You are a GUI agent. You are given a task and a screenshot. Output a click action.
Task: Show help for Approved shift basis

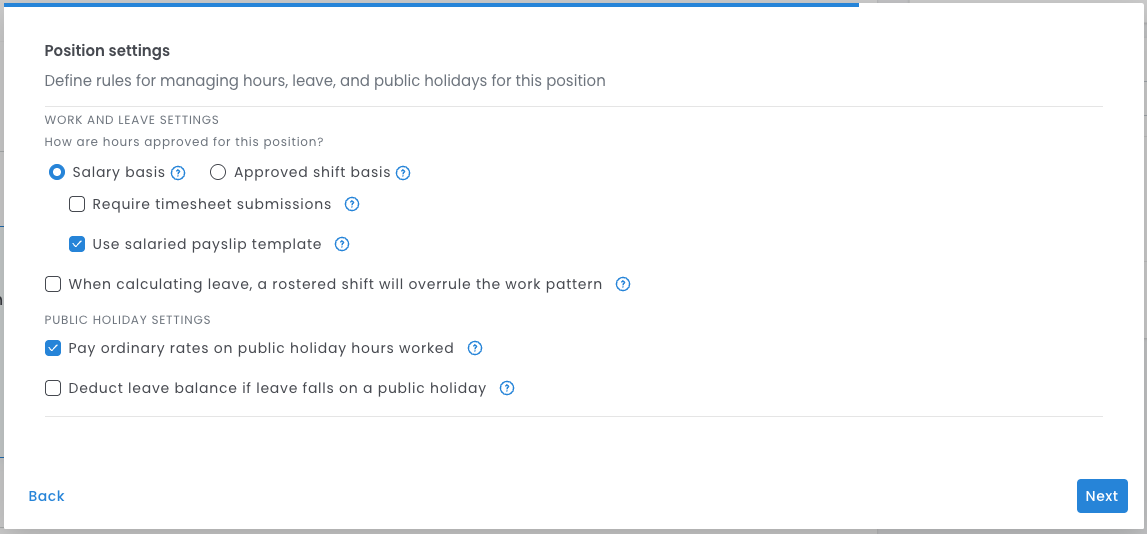click(x=403, y=173)
